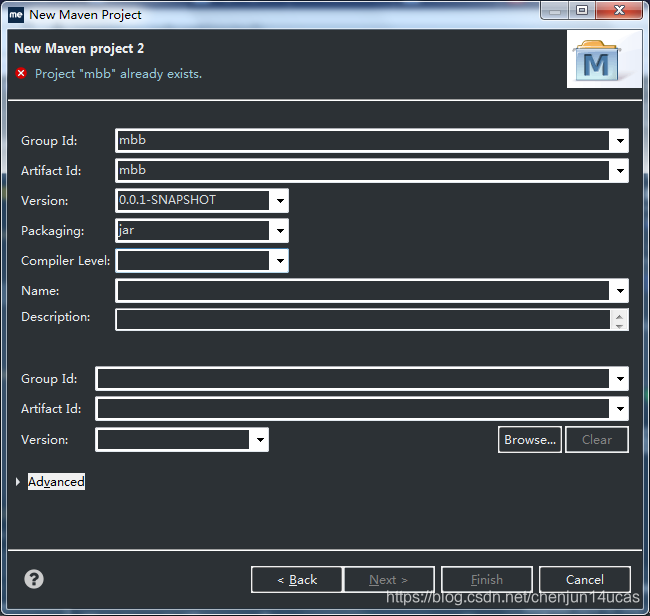Screen dimensions: 650x616
Task: Click into the Name text field
Action: click(363, 291)
